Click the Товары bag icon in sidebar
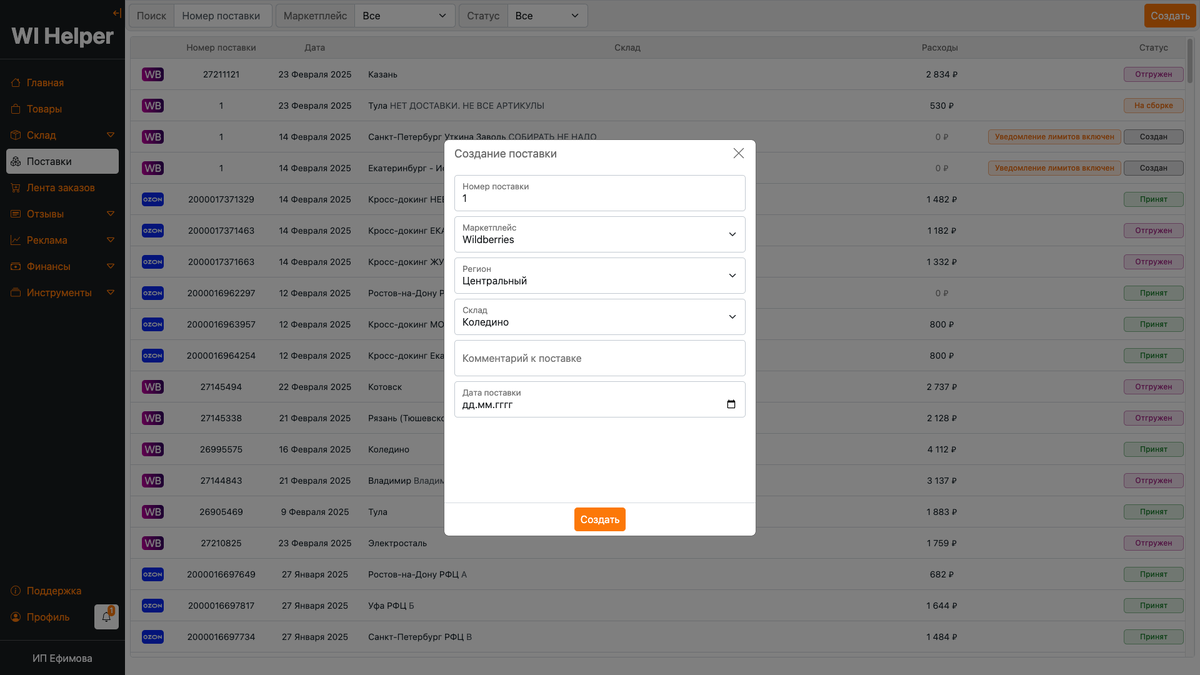 15,109
